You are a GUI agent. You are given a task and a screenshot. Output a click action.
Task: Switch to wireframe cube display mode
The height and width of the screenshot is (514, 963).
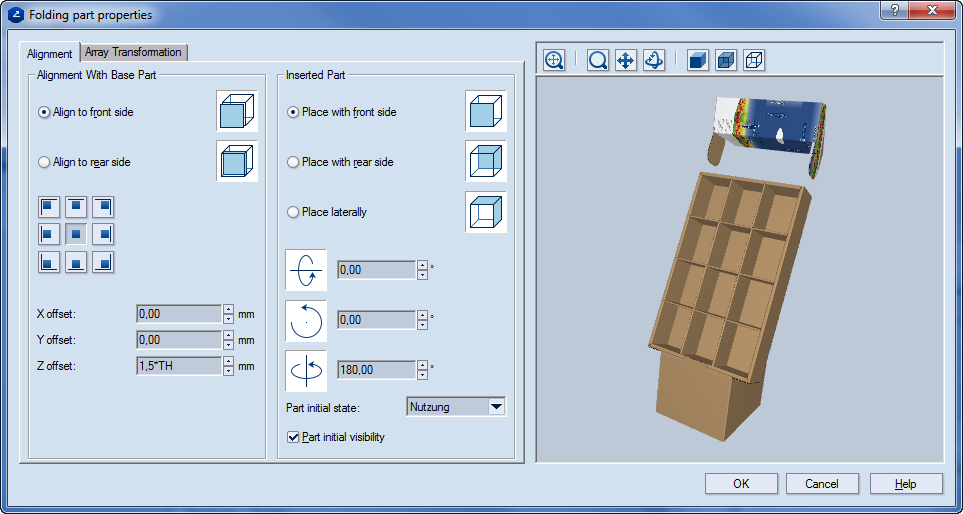754,60
